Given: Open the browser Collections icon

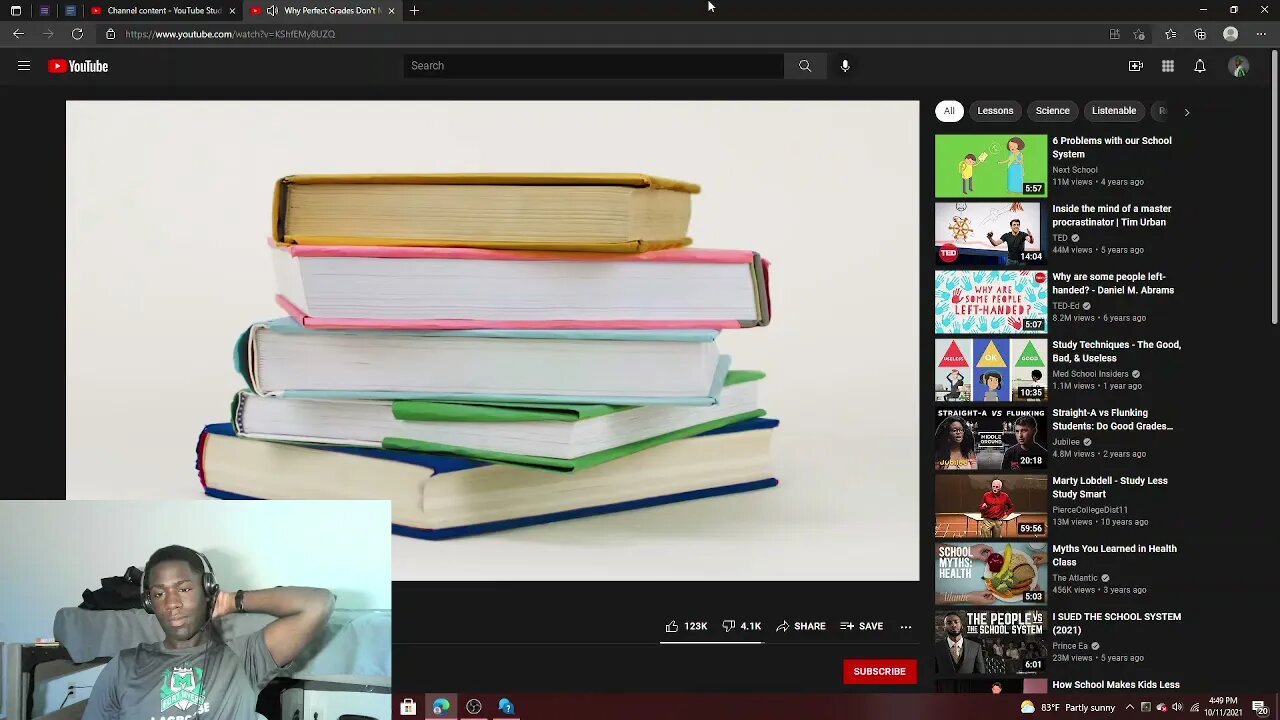Looking at the screenshot, I should 1200,34.
